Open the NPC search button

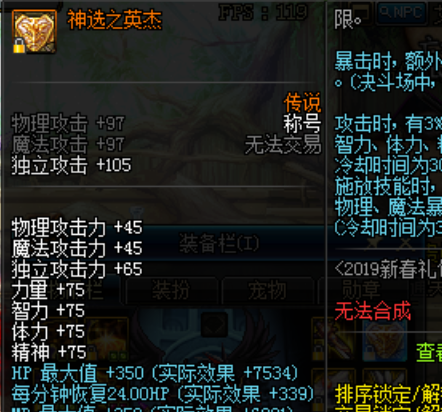point(402,13)
